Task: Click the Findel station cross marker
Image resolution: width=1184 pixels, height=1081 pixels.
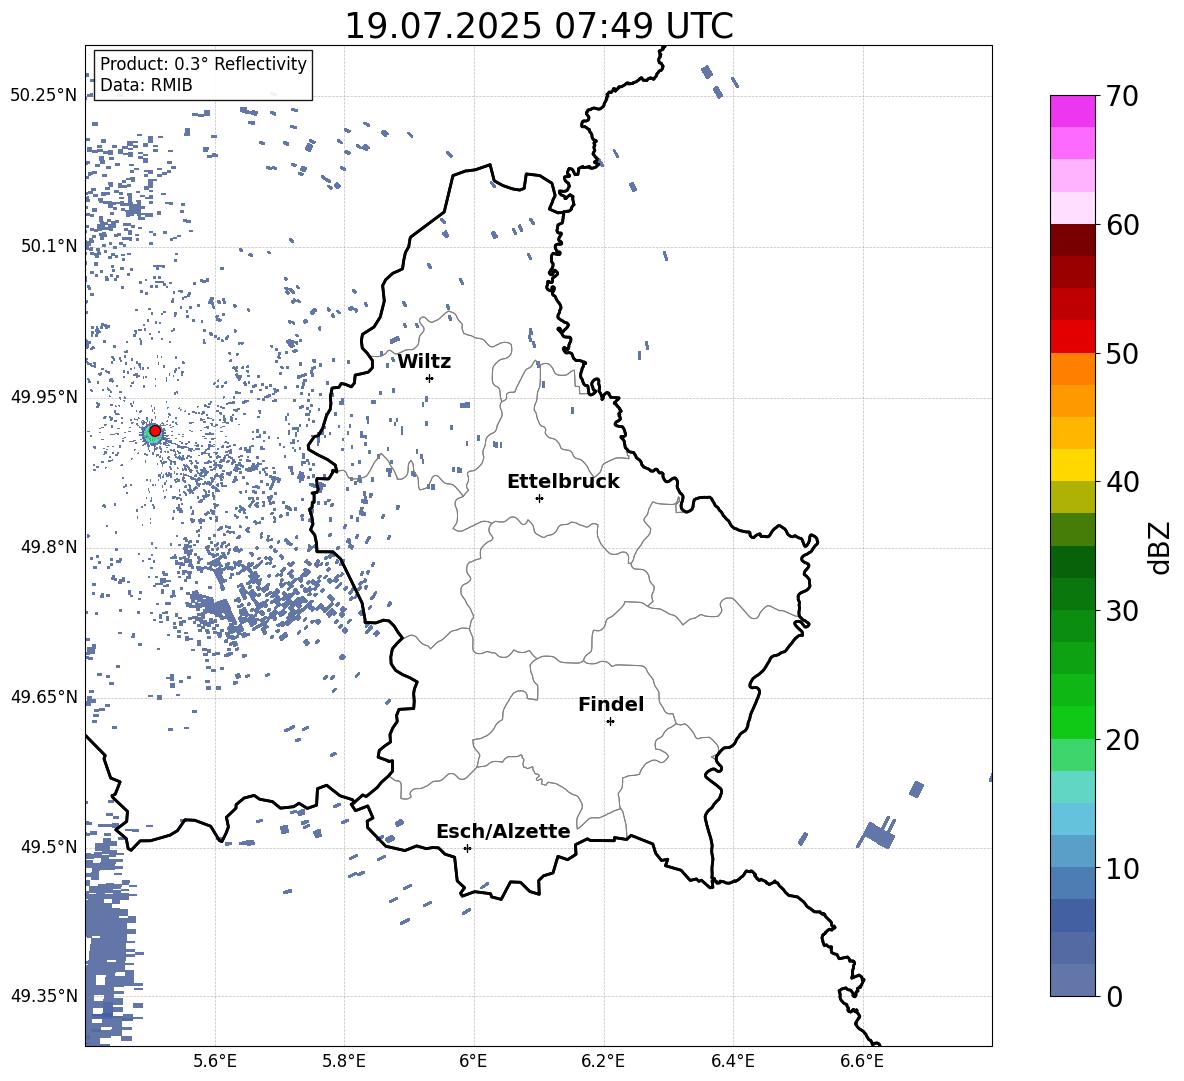Action: (610, 722)
